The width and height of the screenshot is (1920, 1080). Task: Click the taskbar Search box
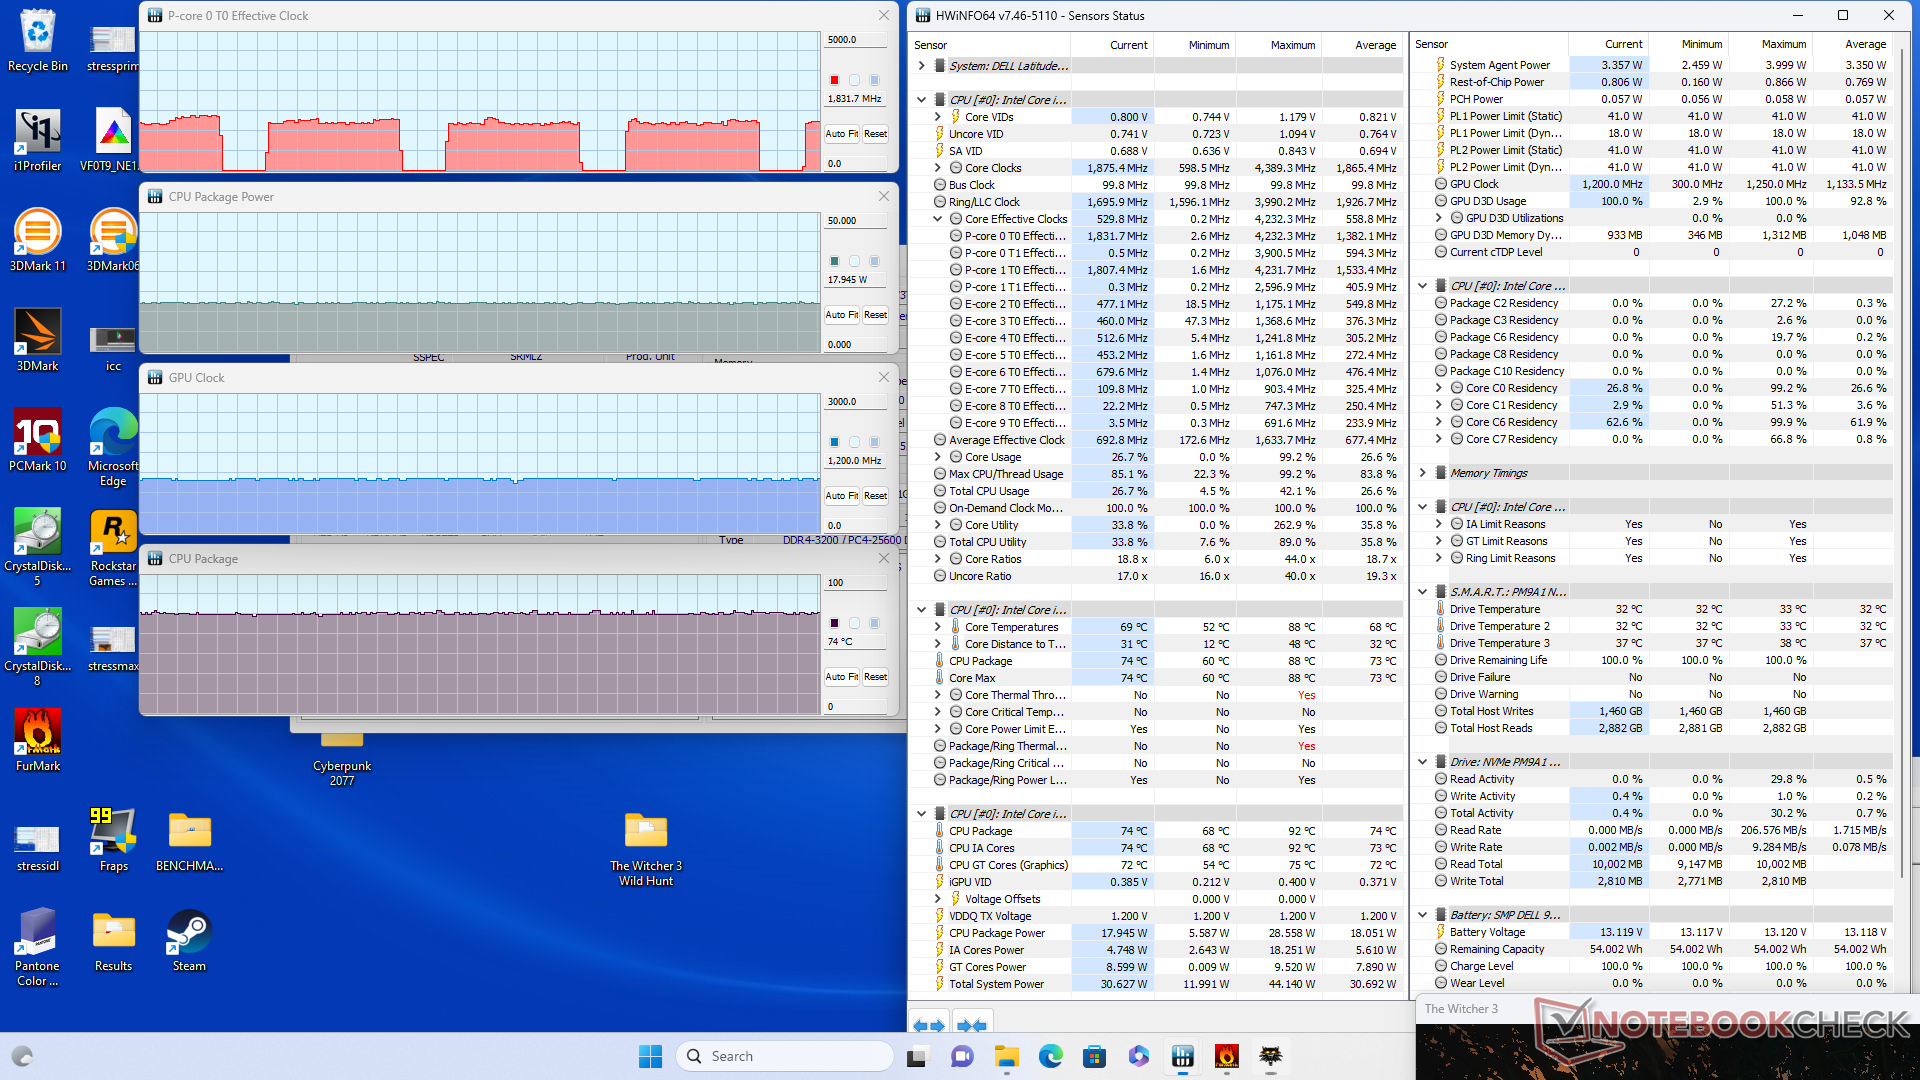tap(785, 1056)
